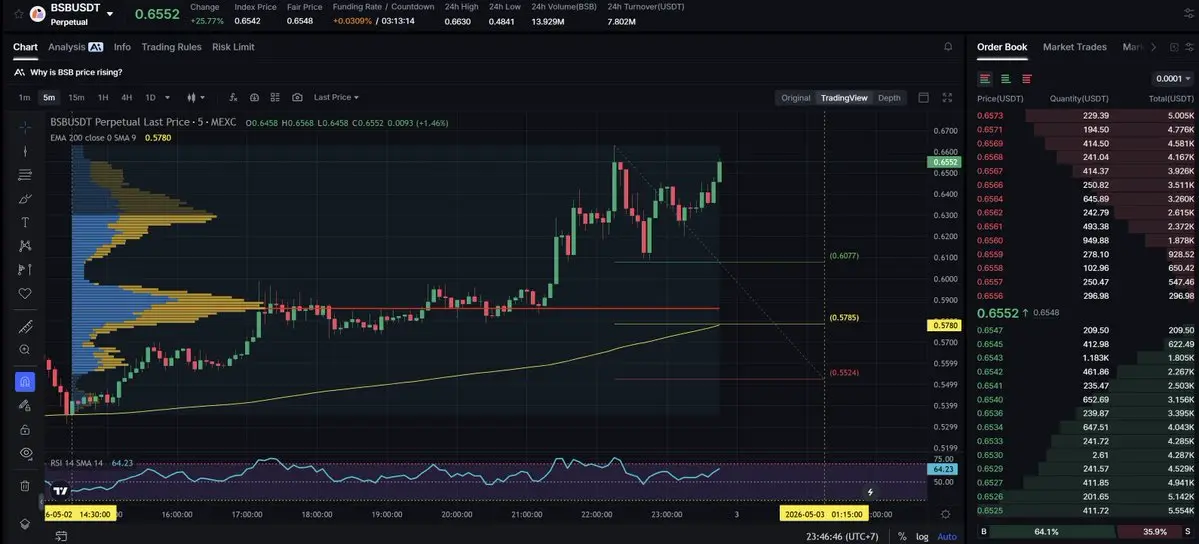Click the chart window layout icon
1199x544 pixels.
(923, 97)
